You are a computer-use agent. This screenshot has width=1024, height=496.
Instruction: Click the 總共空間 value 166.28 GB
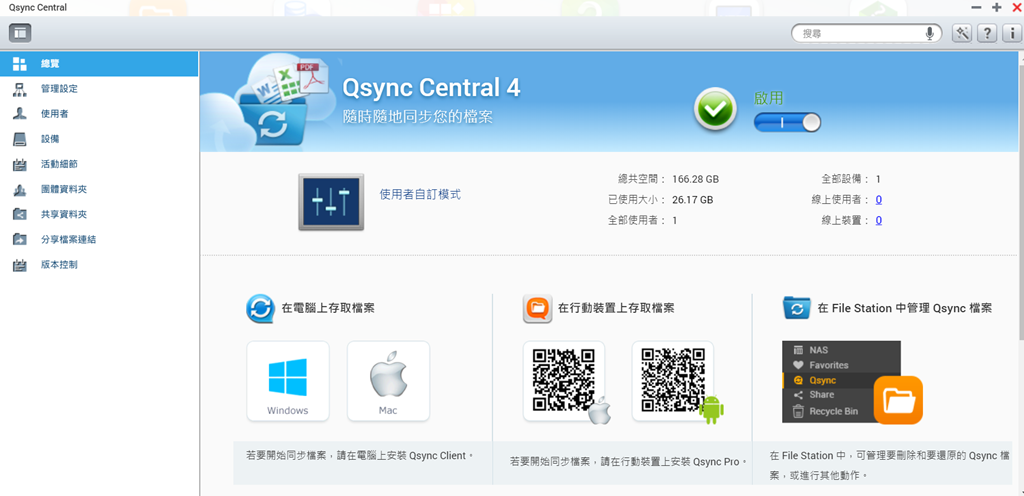[696, 179]
